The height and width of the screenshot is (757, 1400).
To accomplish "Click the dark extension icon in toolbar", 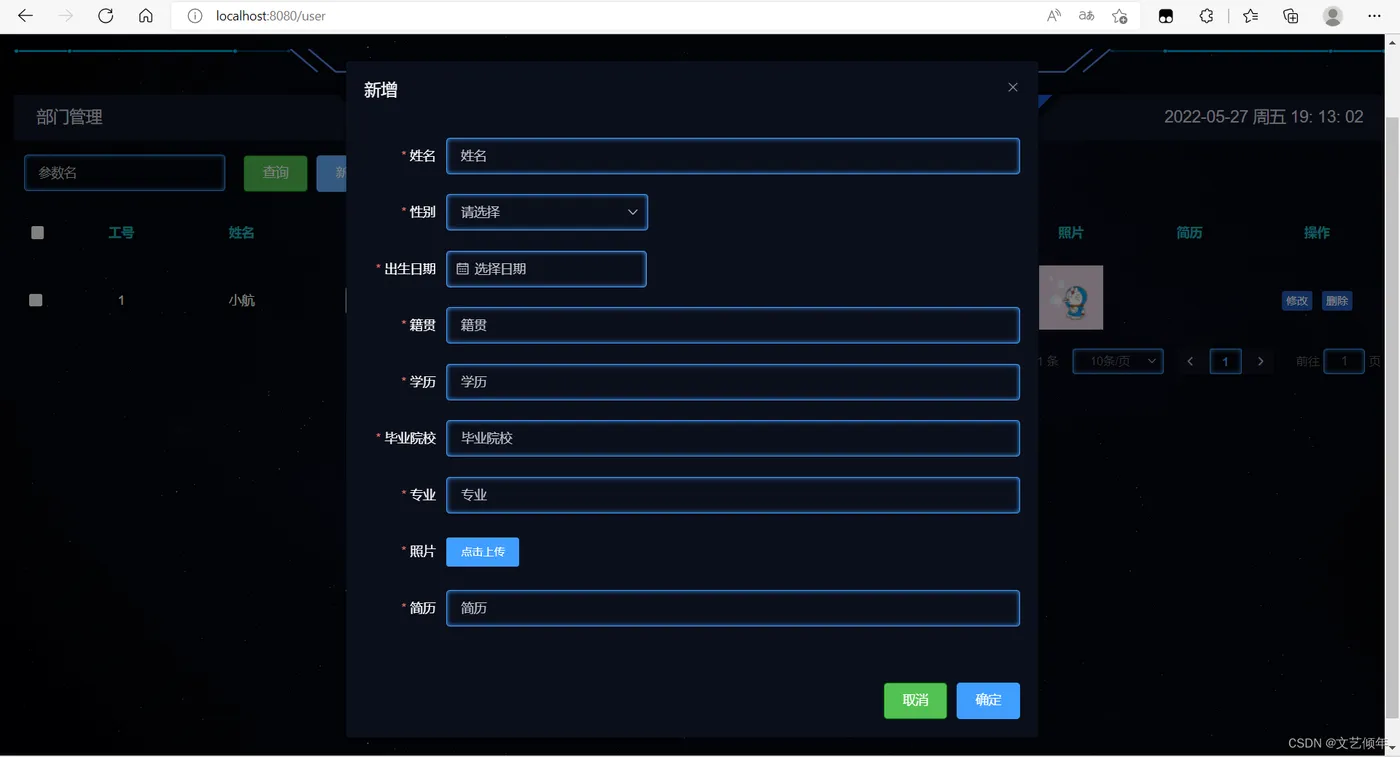I will tap(1166, 16).
